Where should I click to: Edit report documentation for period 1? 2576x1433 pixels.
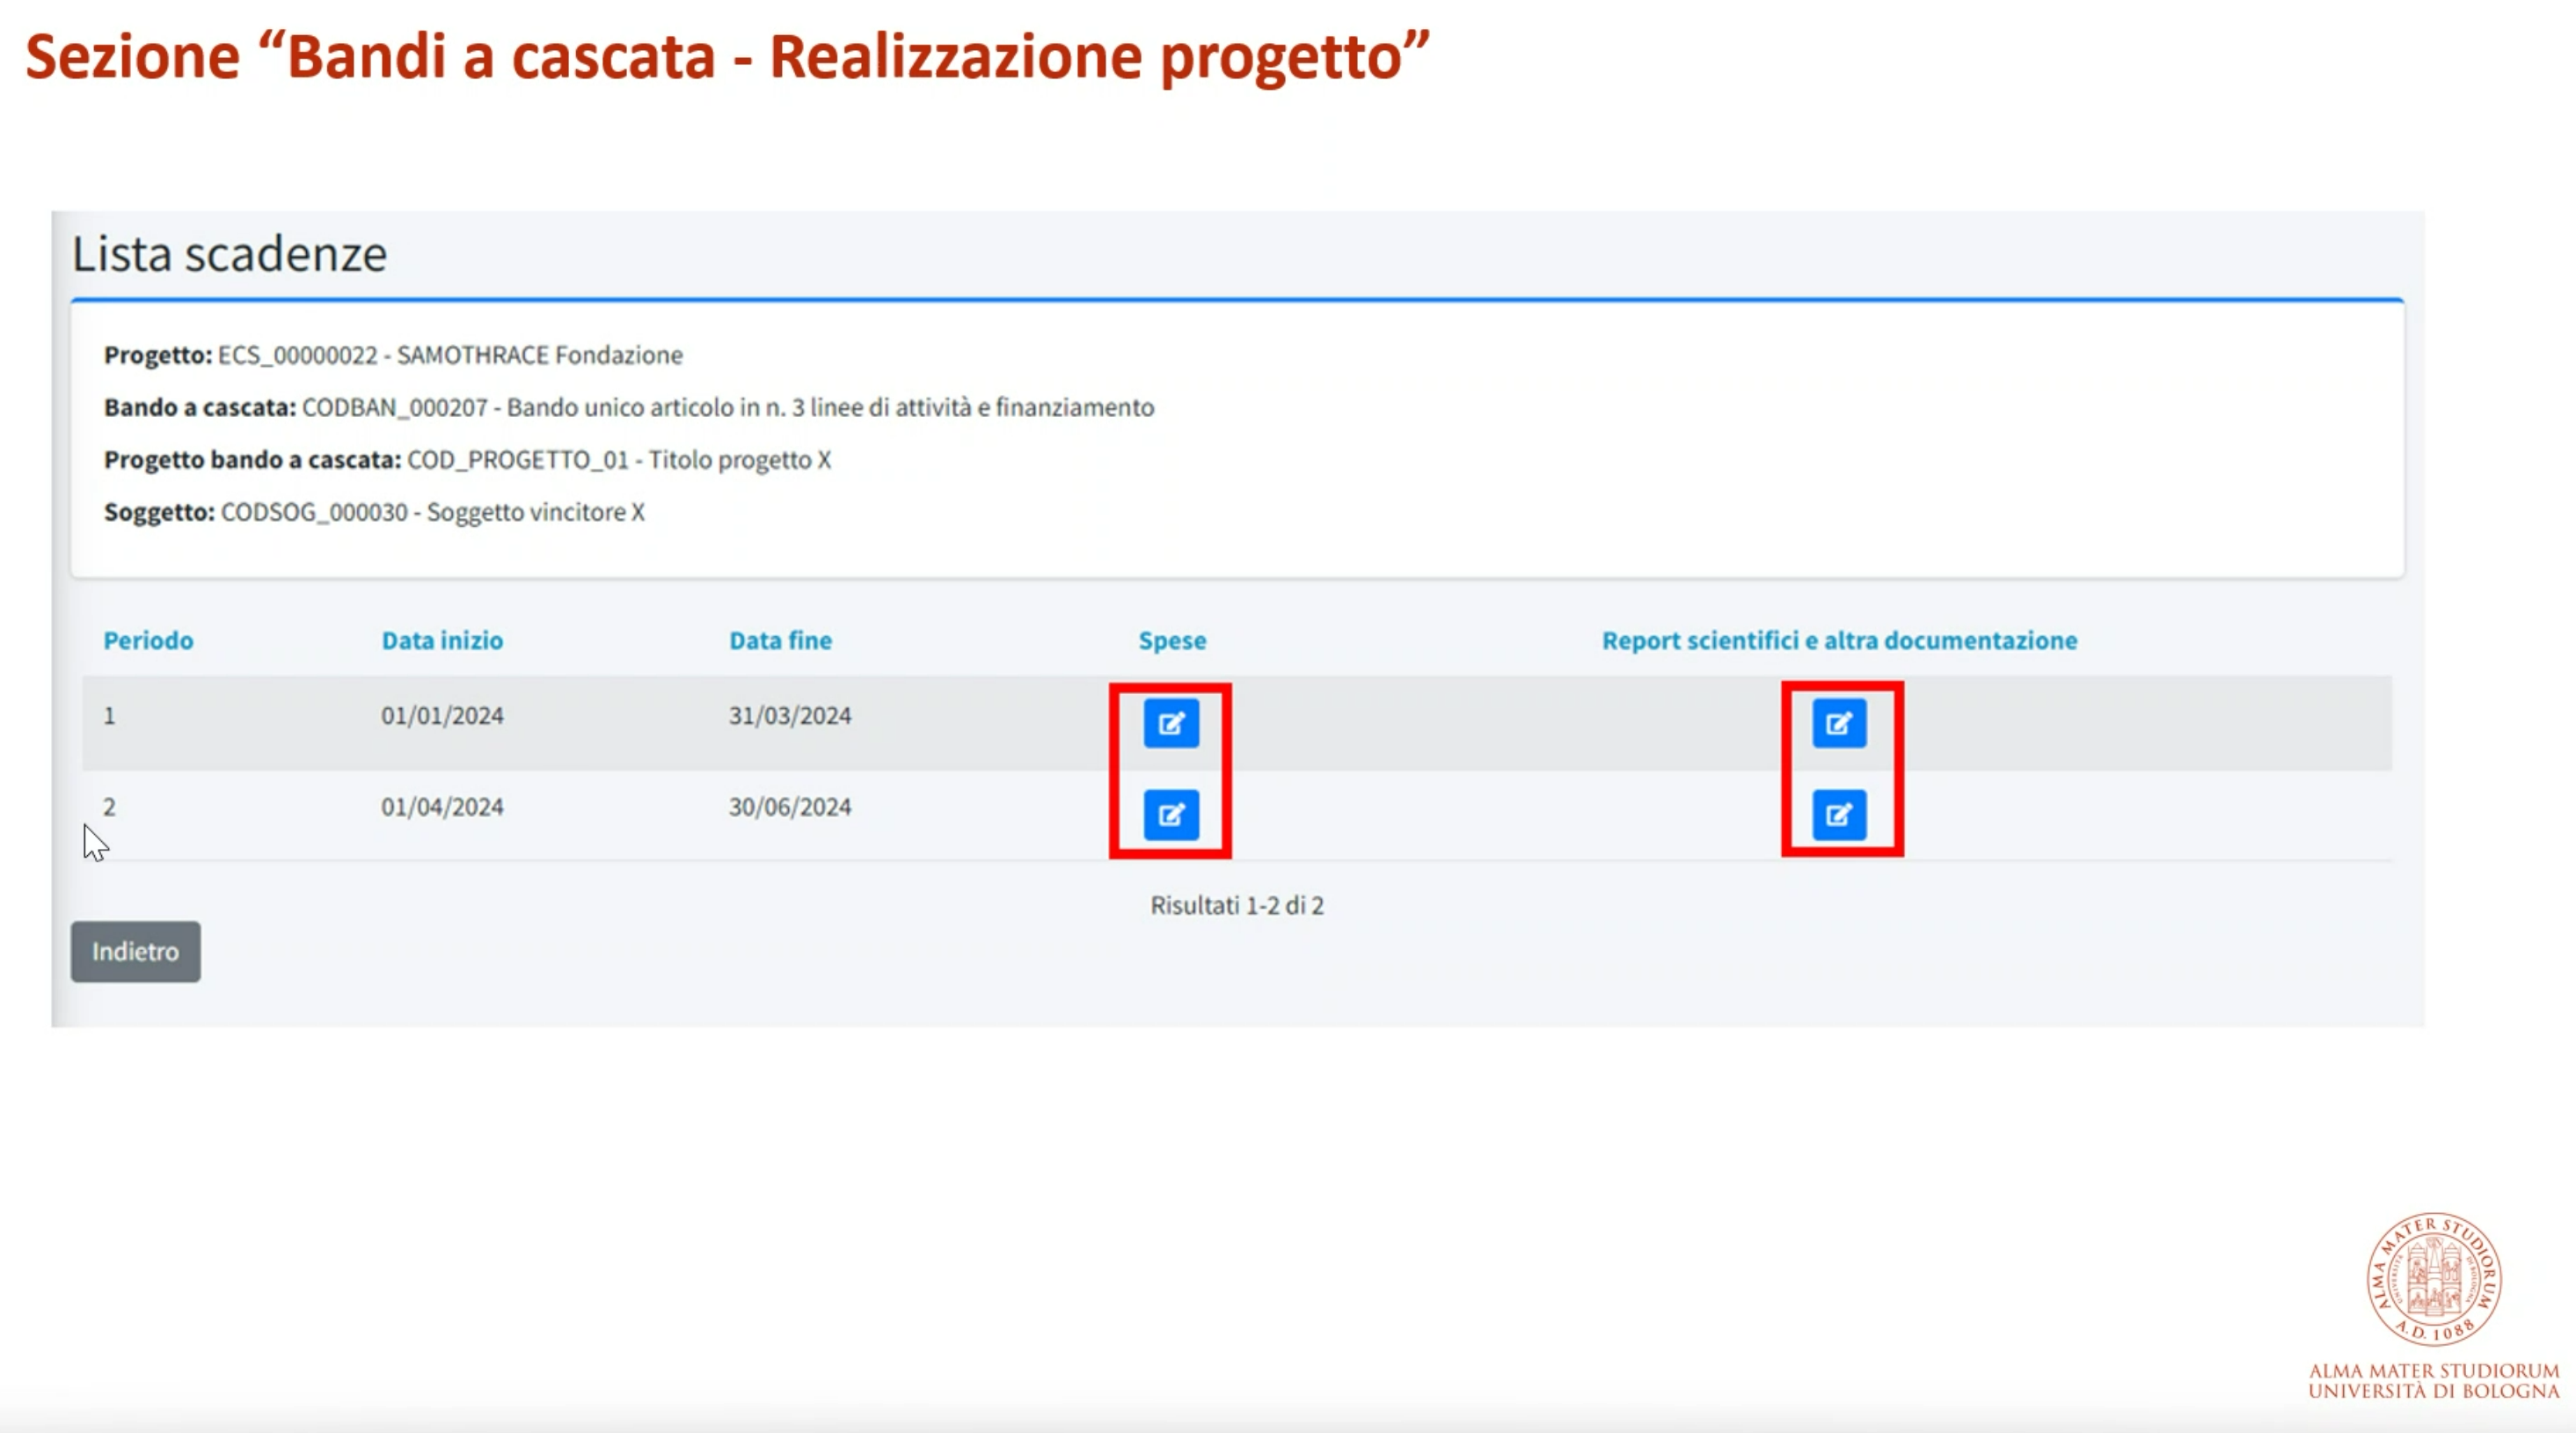[x=1839, y=723]
